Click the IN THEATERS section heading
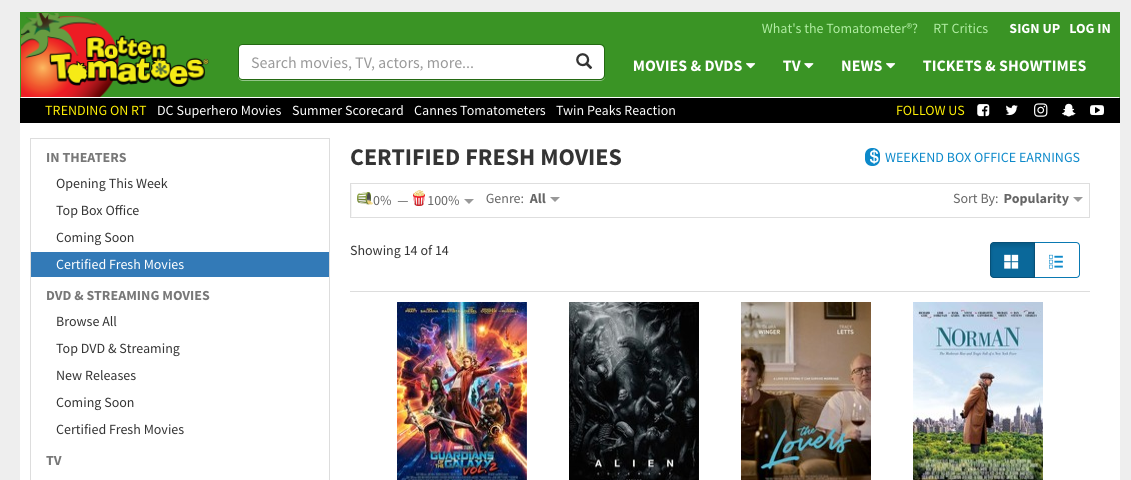The height and width of the screenshot is (480, 1131). point(86,157)
